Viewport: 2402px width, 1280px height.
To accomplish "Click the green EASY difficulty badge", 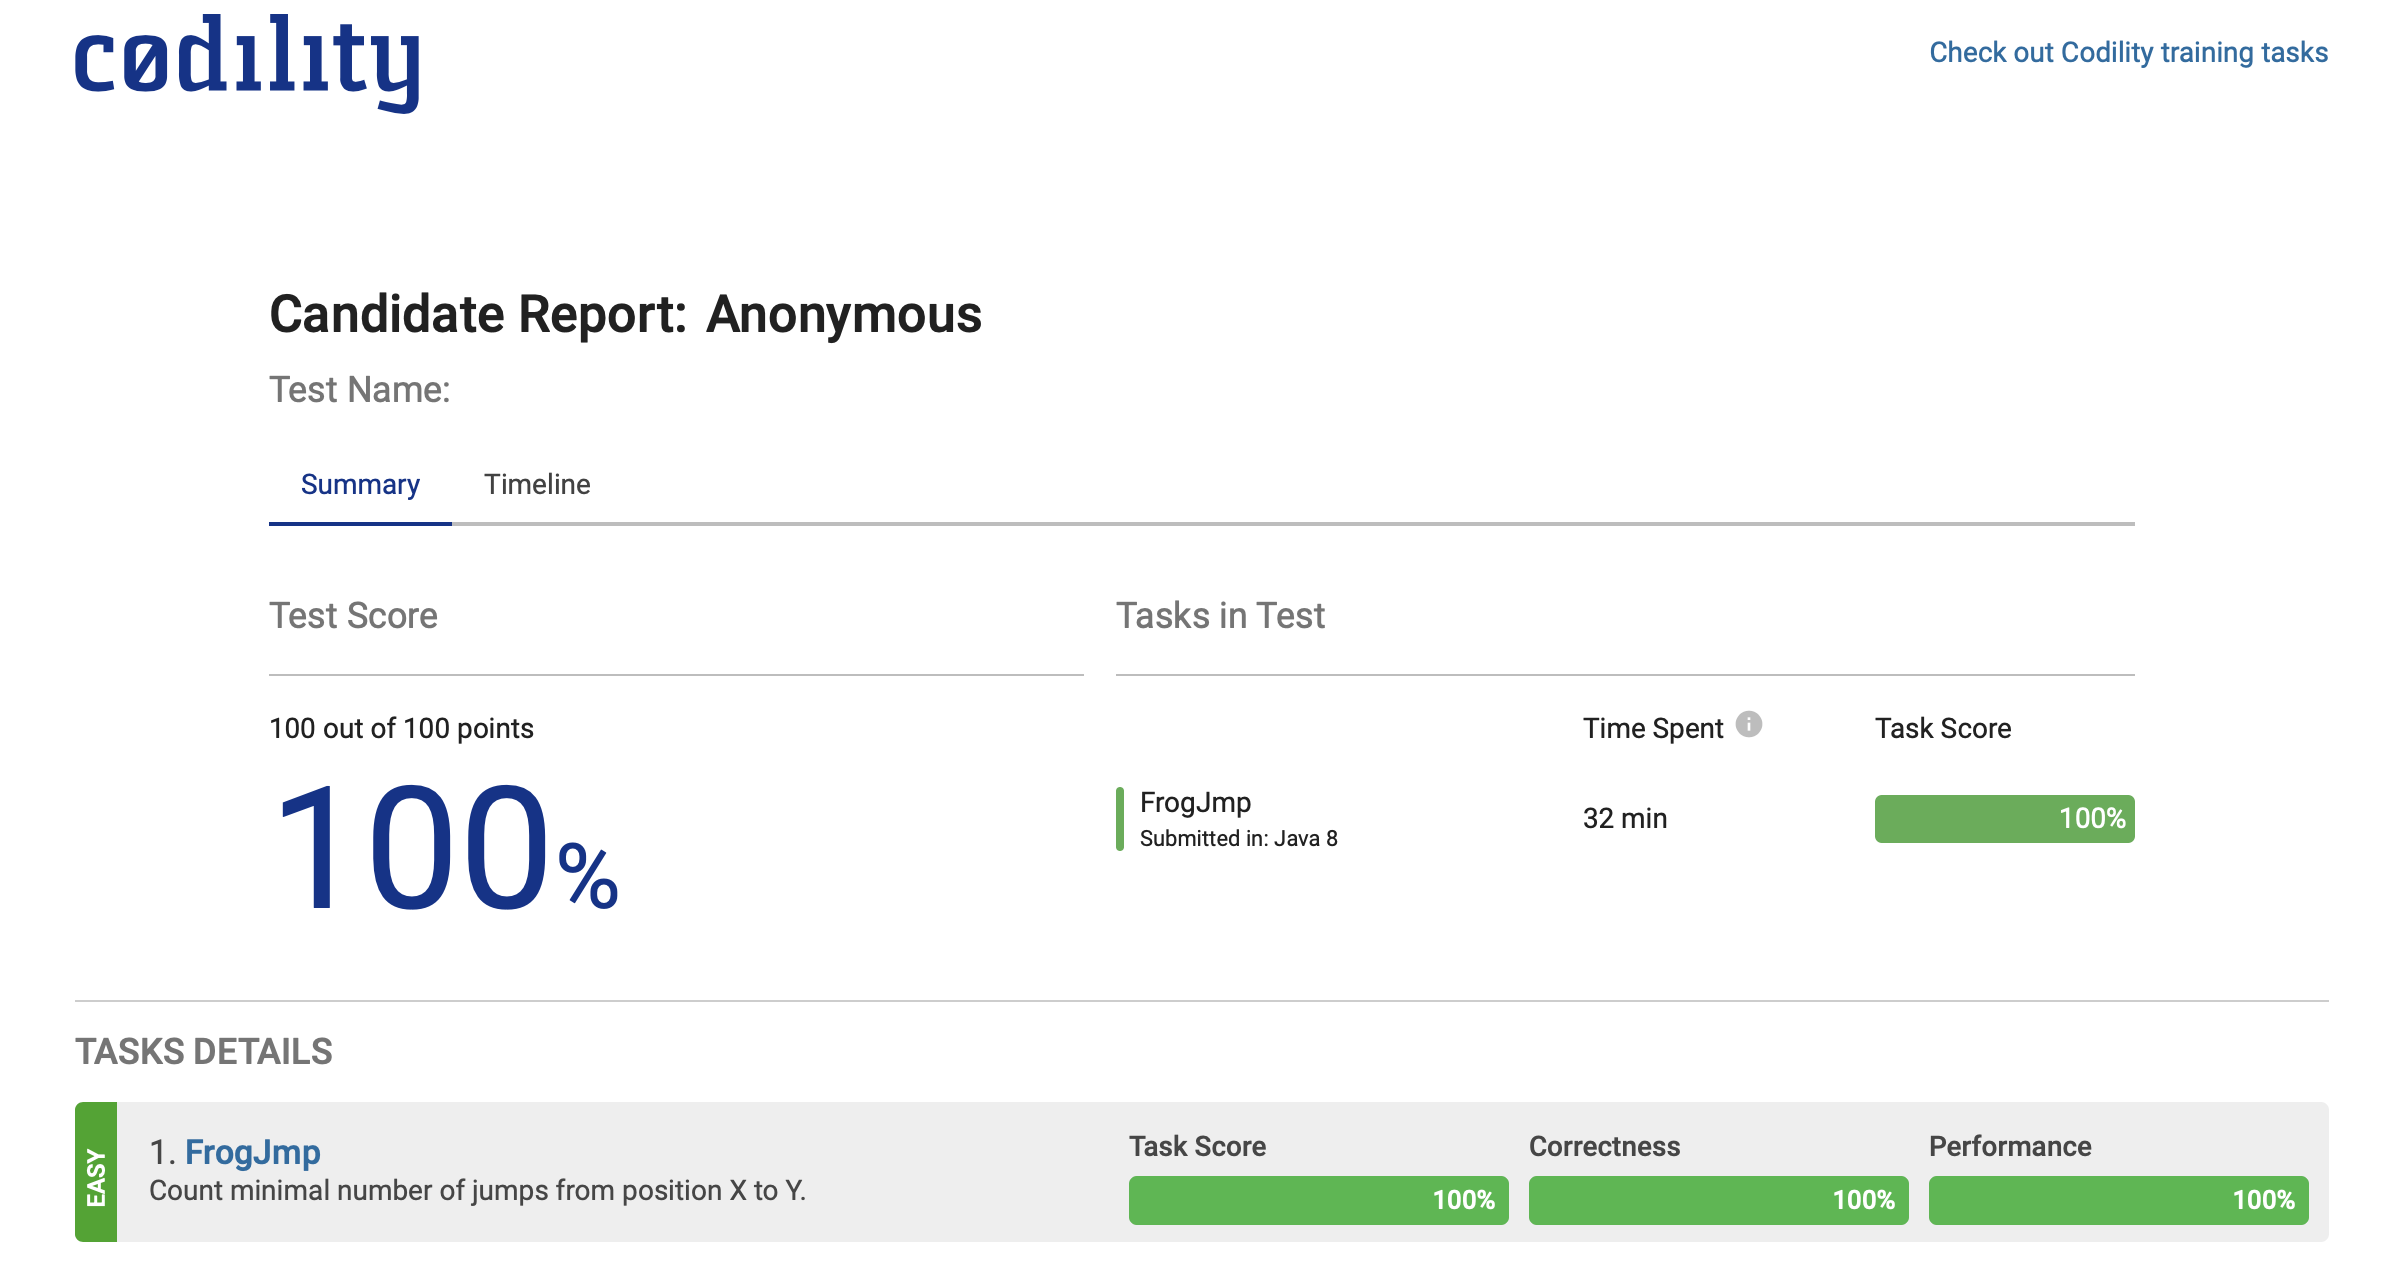I will 96,1172.
